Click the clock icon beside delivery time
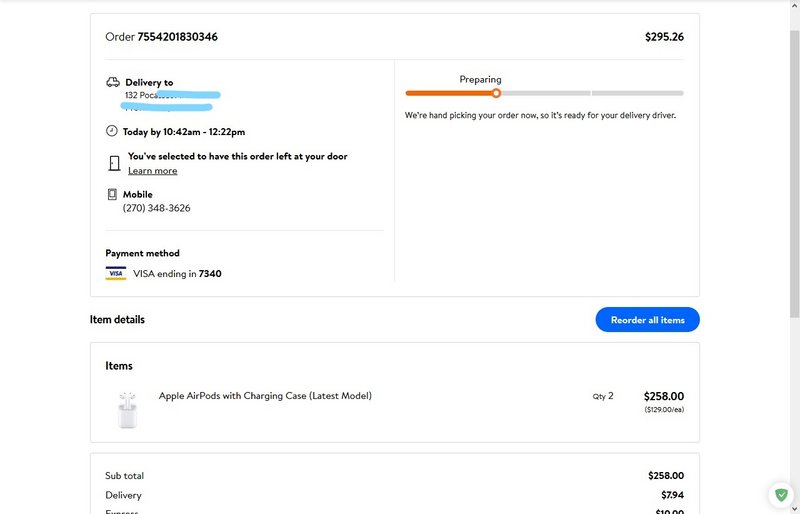This screenshot has height=514, width=800. (x=112, y=131)
